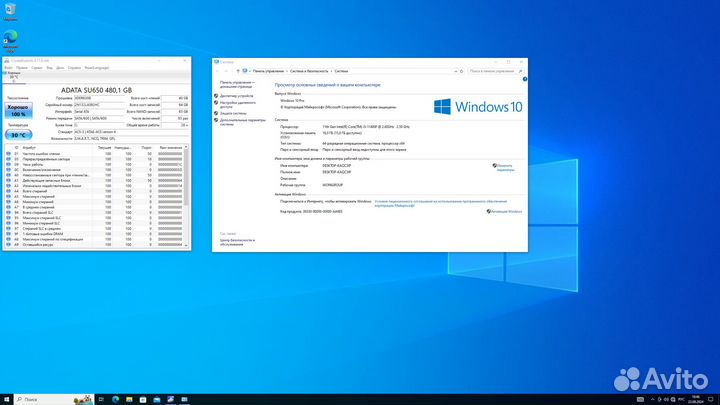The width and height of the screenshot is (720, 405).
Task: Open address bar history dropdown arrow
Action: point(456,71)
